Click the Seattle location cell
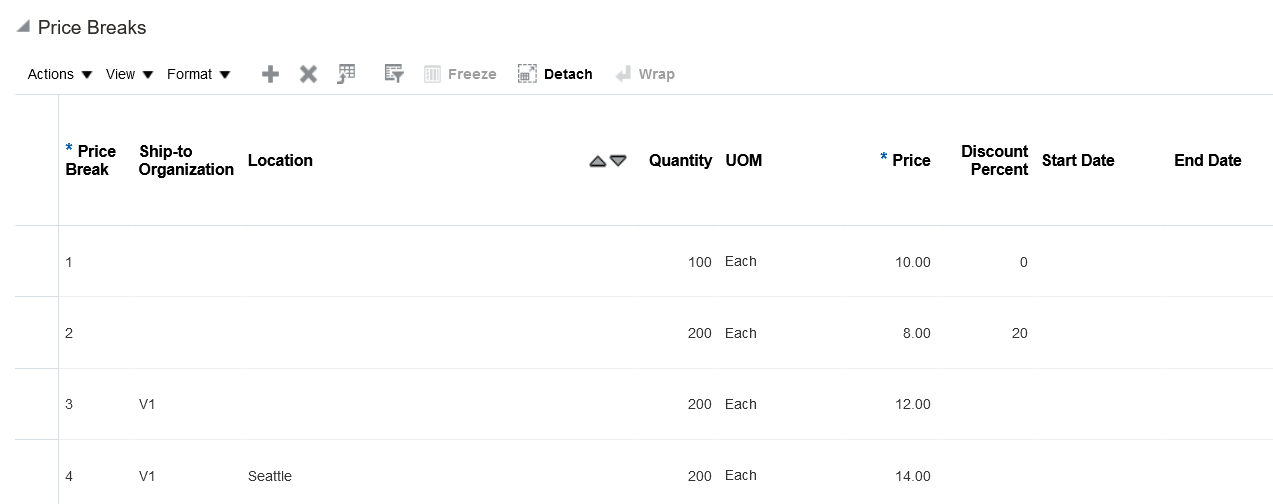1273x504 pixels. 270,476
